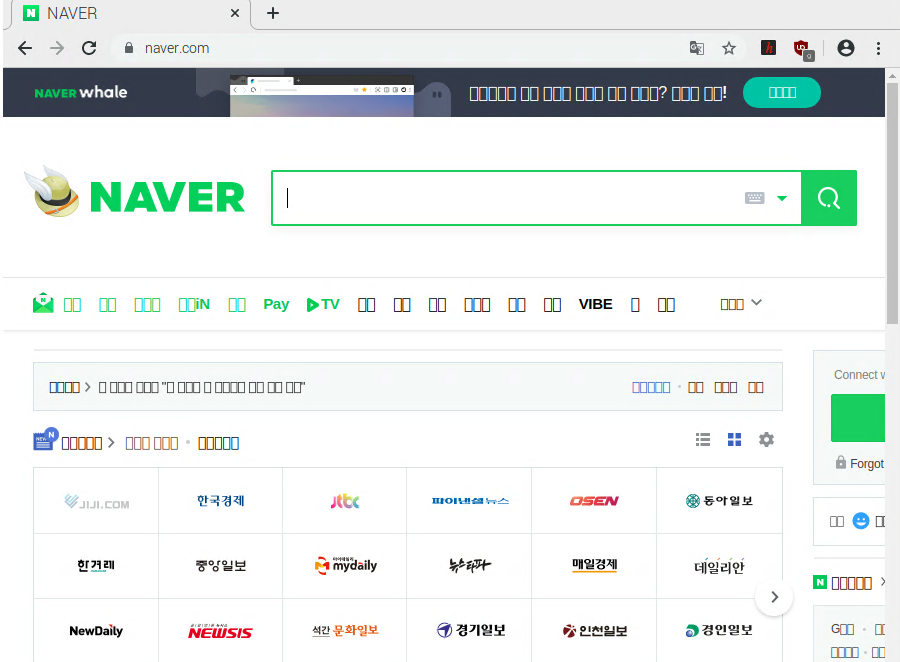Click the green search magnifier button
Viewport: 900px width, 662px height.
click(x=829, y=198)
